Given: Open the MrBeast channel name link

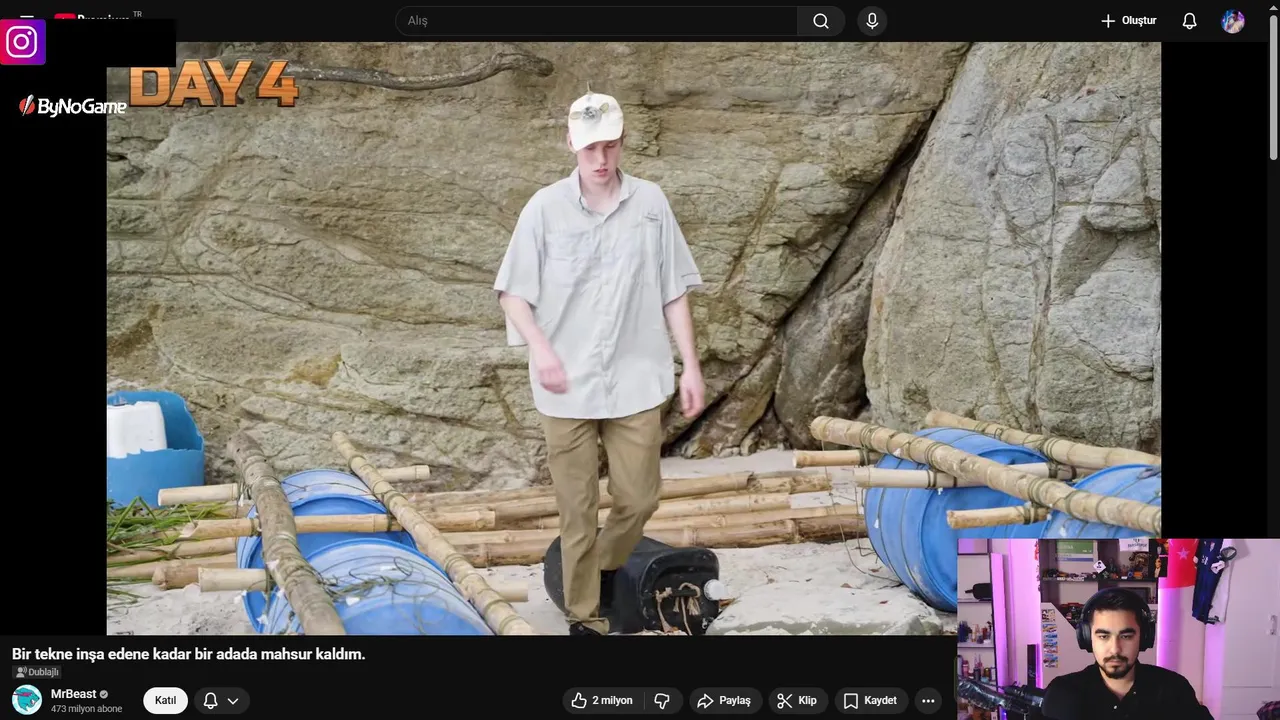Looking at the screenshot, I should pyautogui.click(x=74, y=694).
